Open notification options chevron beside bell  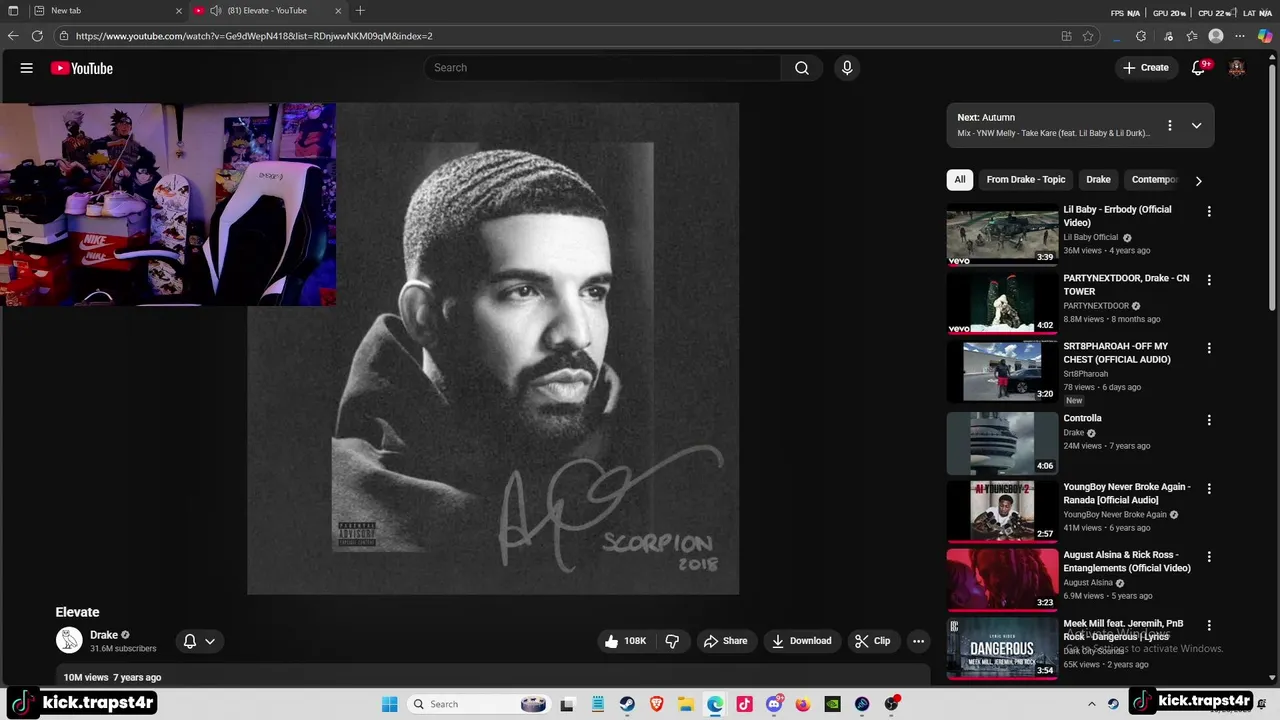point(210,641)
